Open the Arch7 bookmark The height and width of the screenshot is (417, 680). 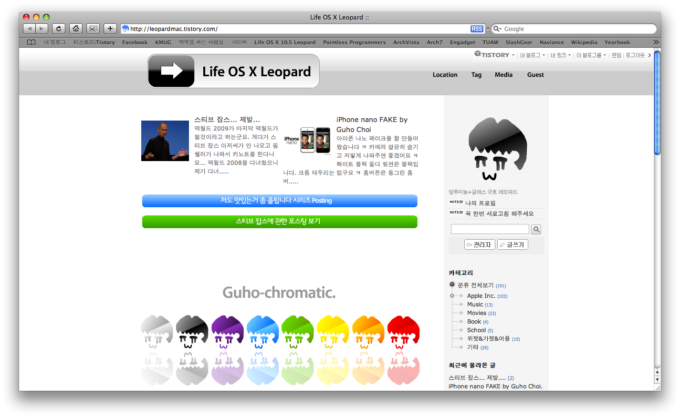coord(435,42)
